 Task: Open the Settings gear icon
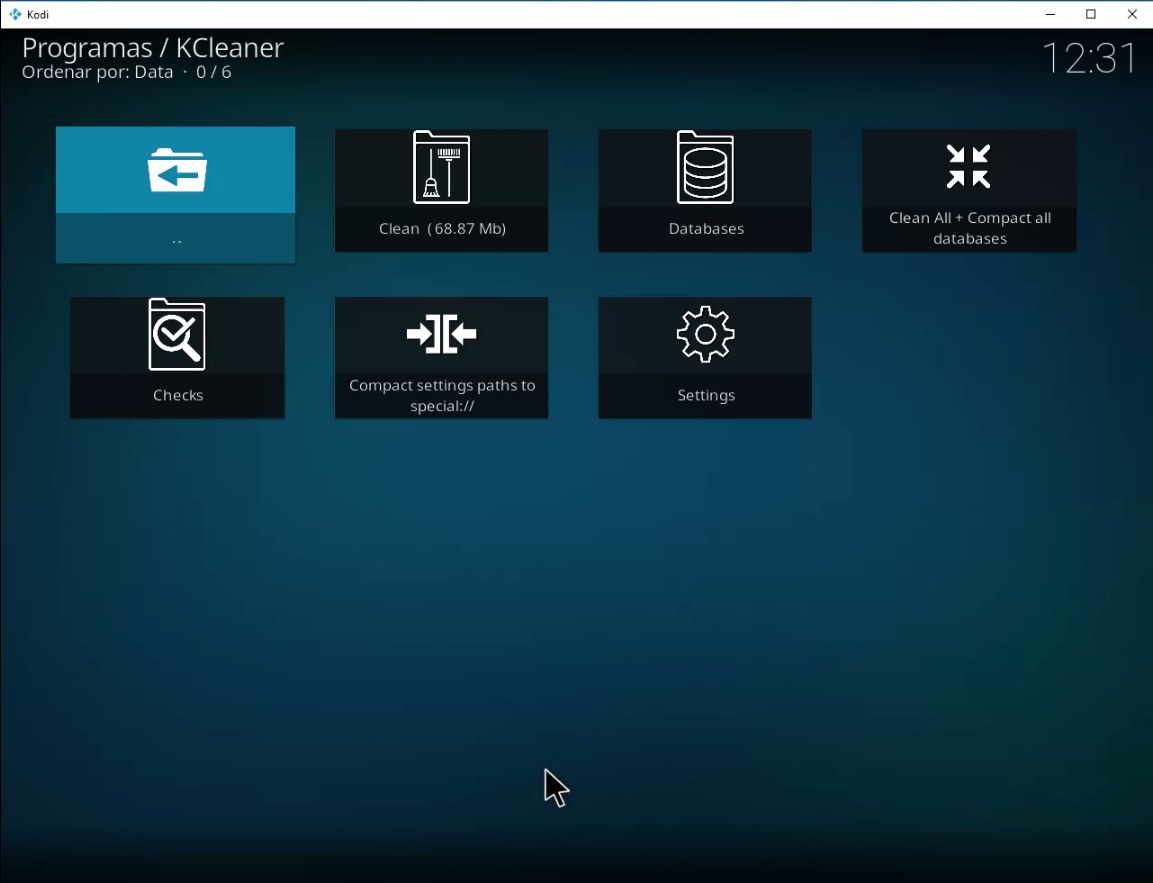[x=705, y=334]
